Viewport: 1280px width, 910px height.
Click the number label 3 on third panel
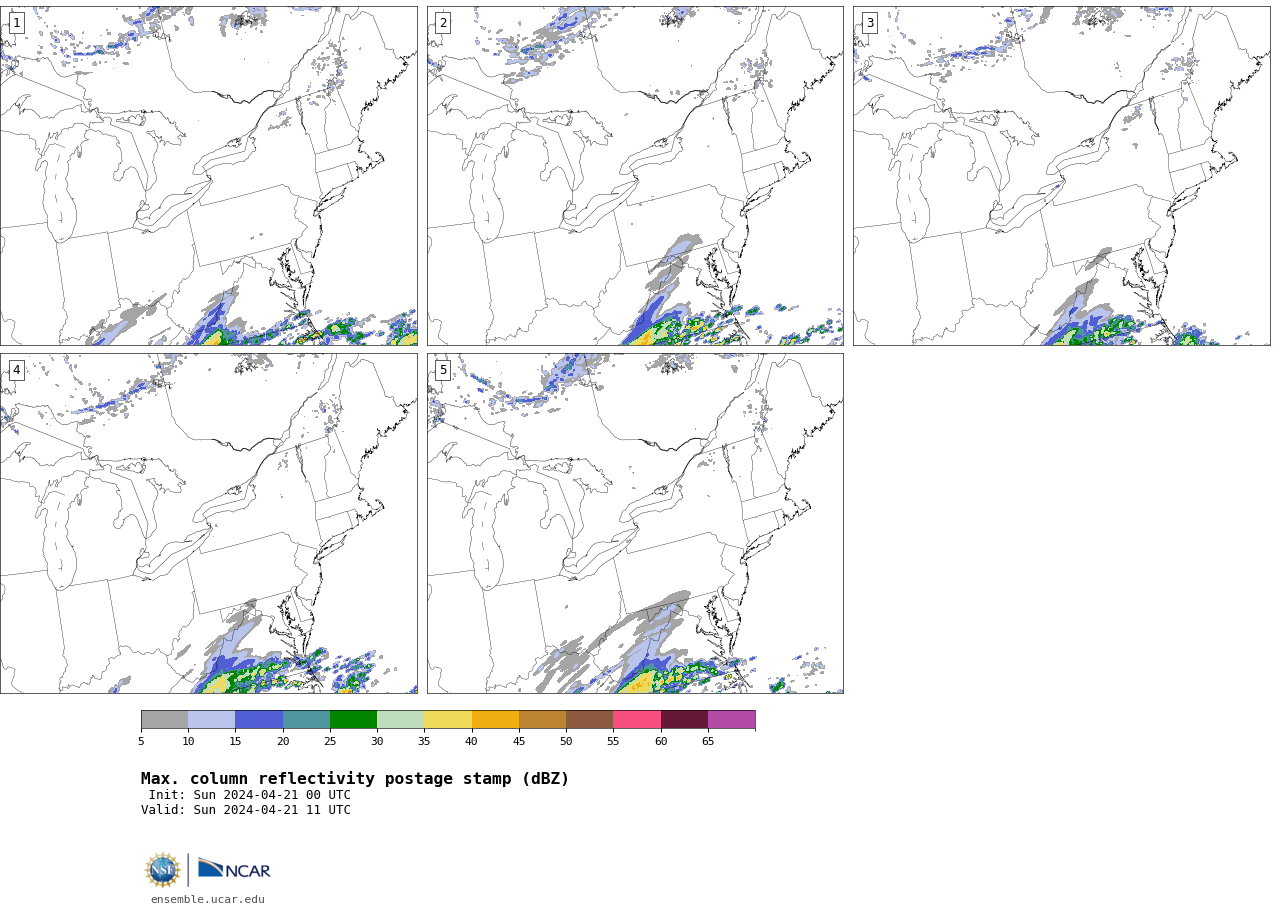[869, 23]
